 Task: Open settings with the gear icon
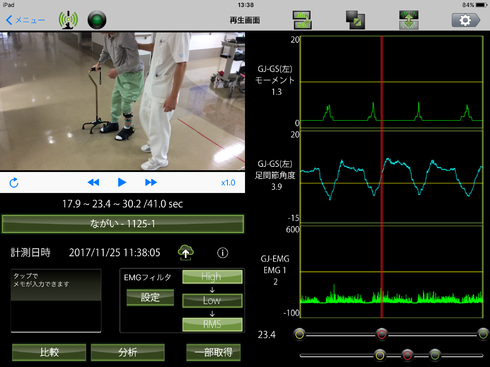466,20
